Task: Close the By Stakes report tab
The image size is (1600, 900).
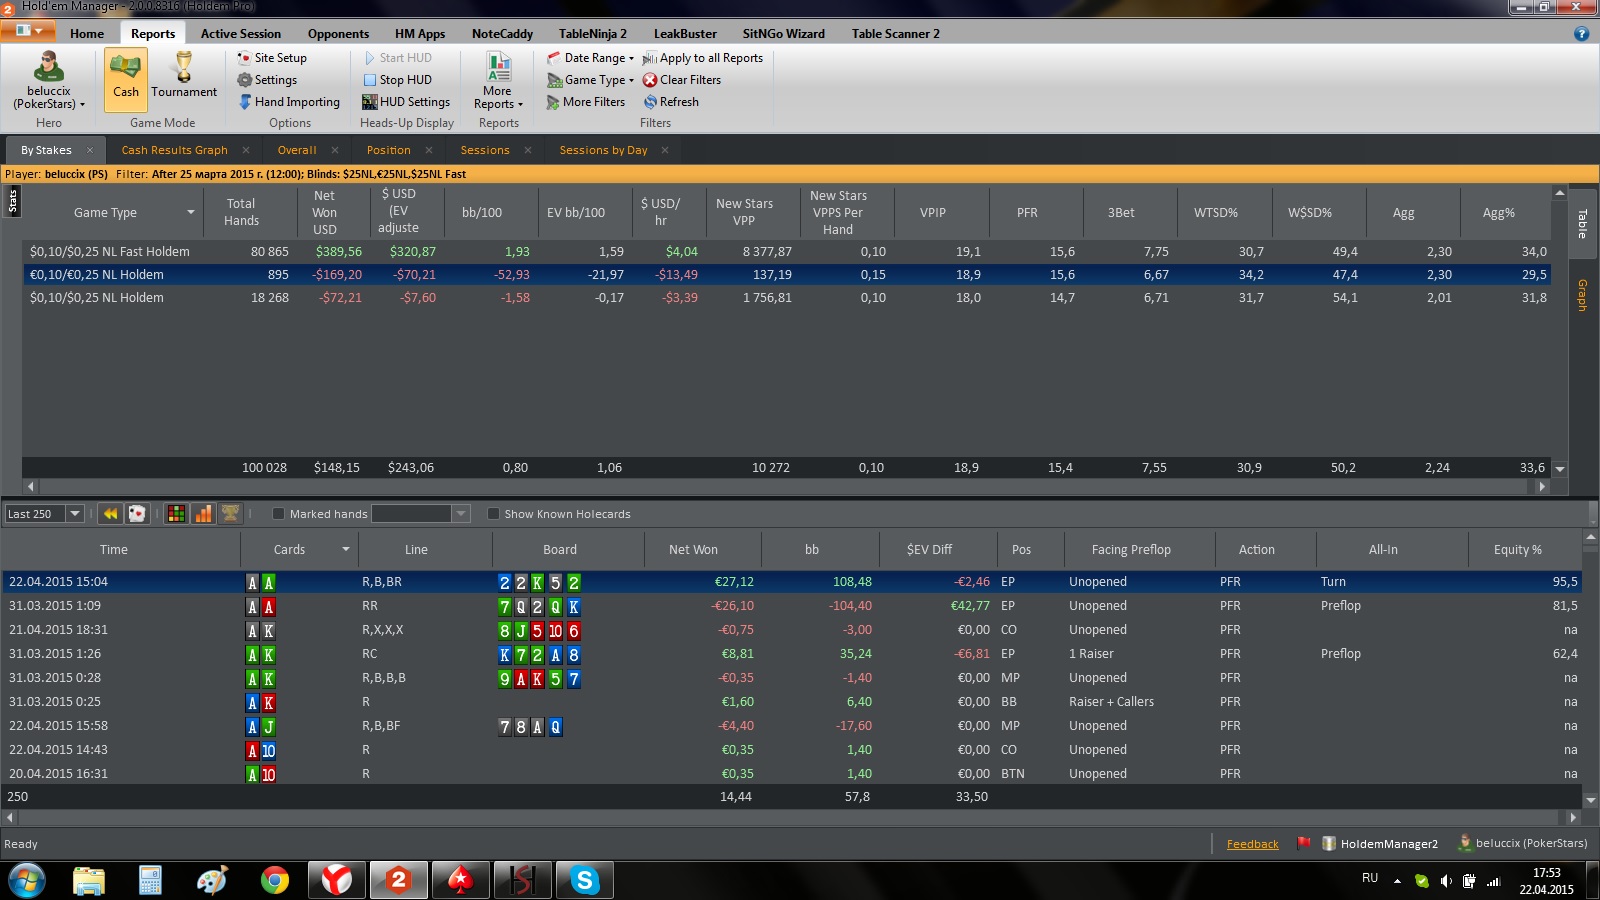Action: pos(90,150)
